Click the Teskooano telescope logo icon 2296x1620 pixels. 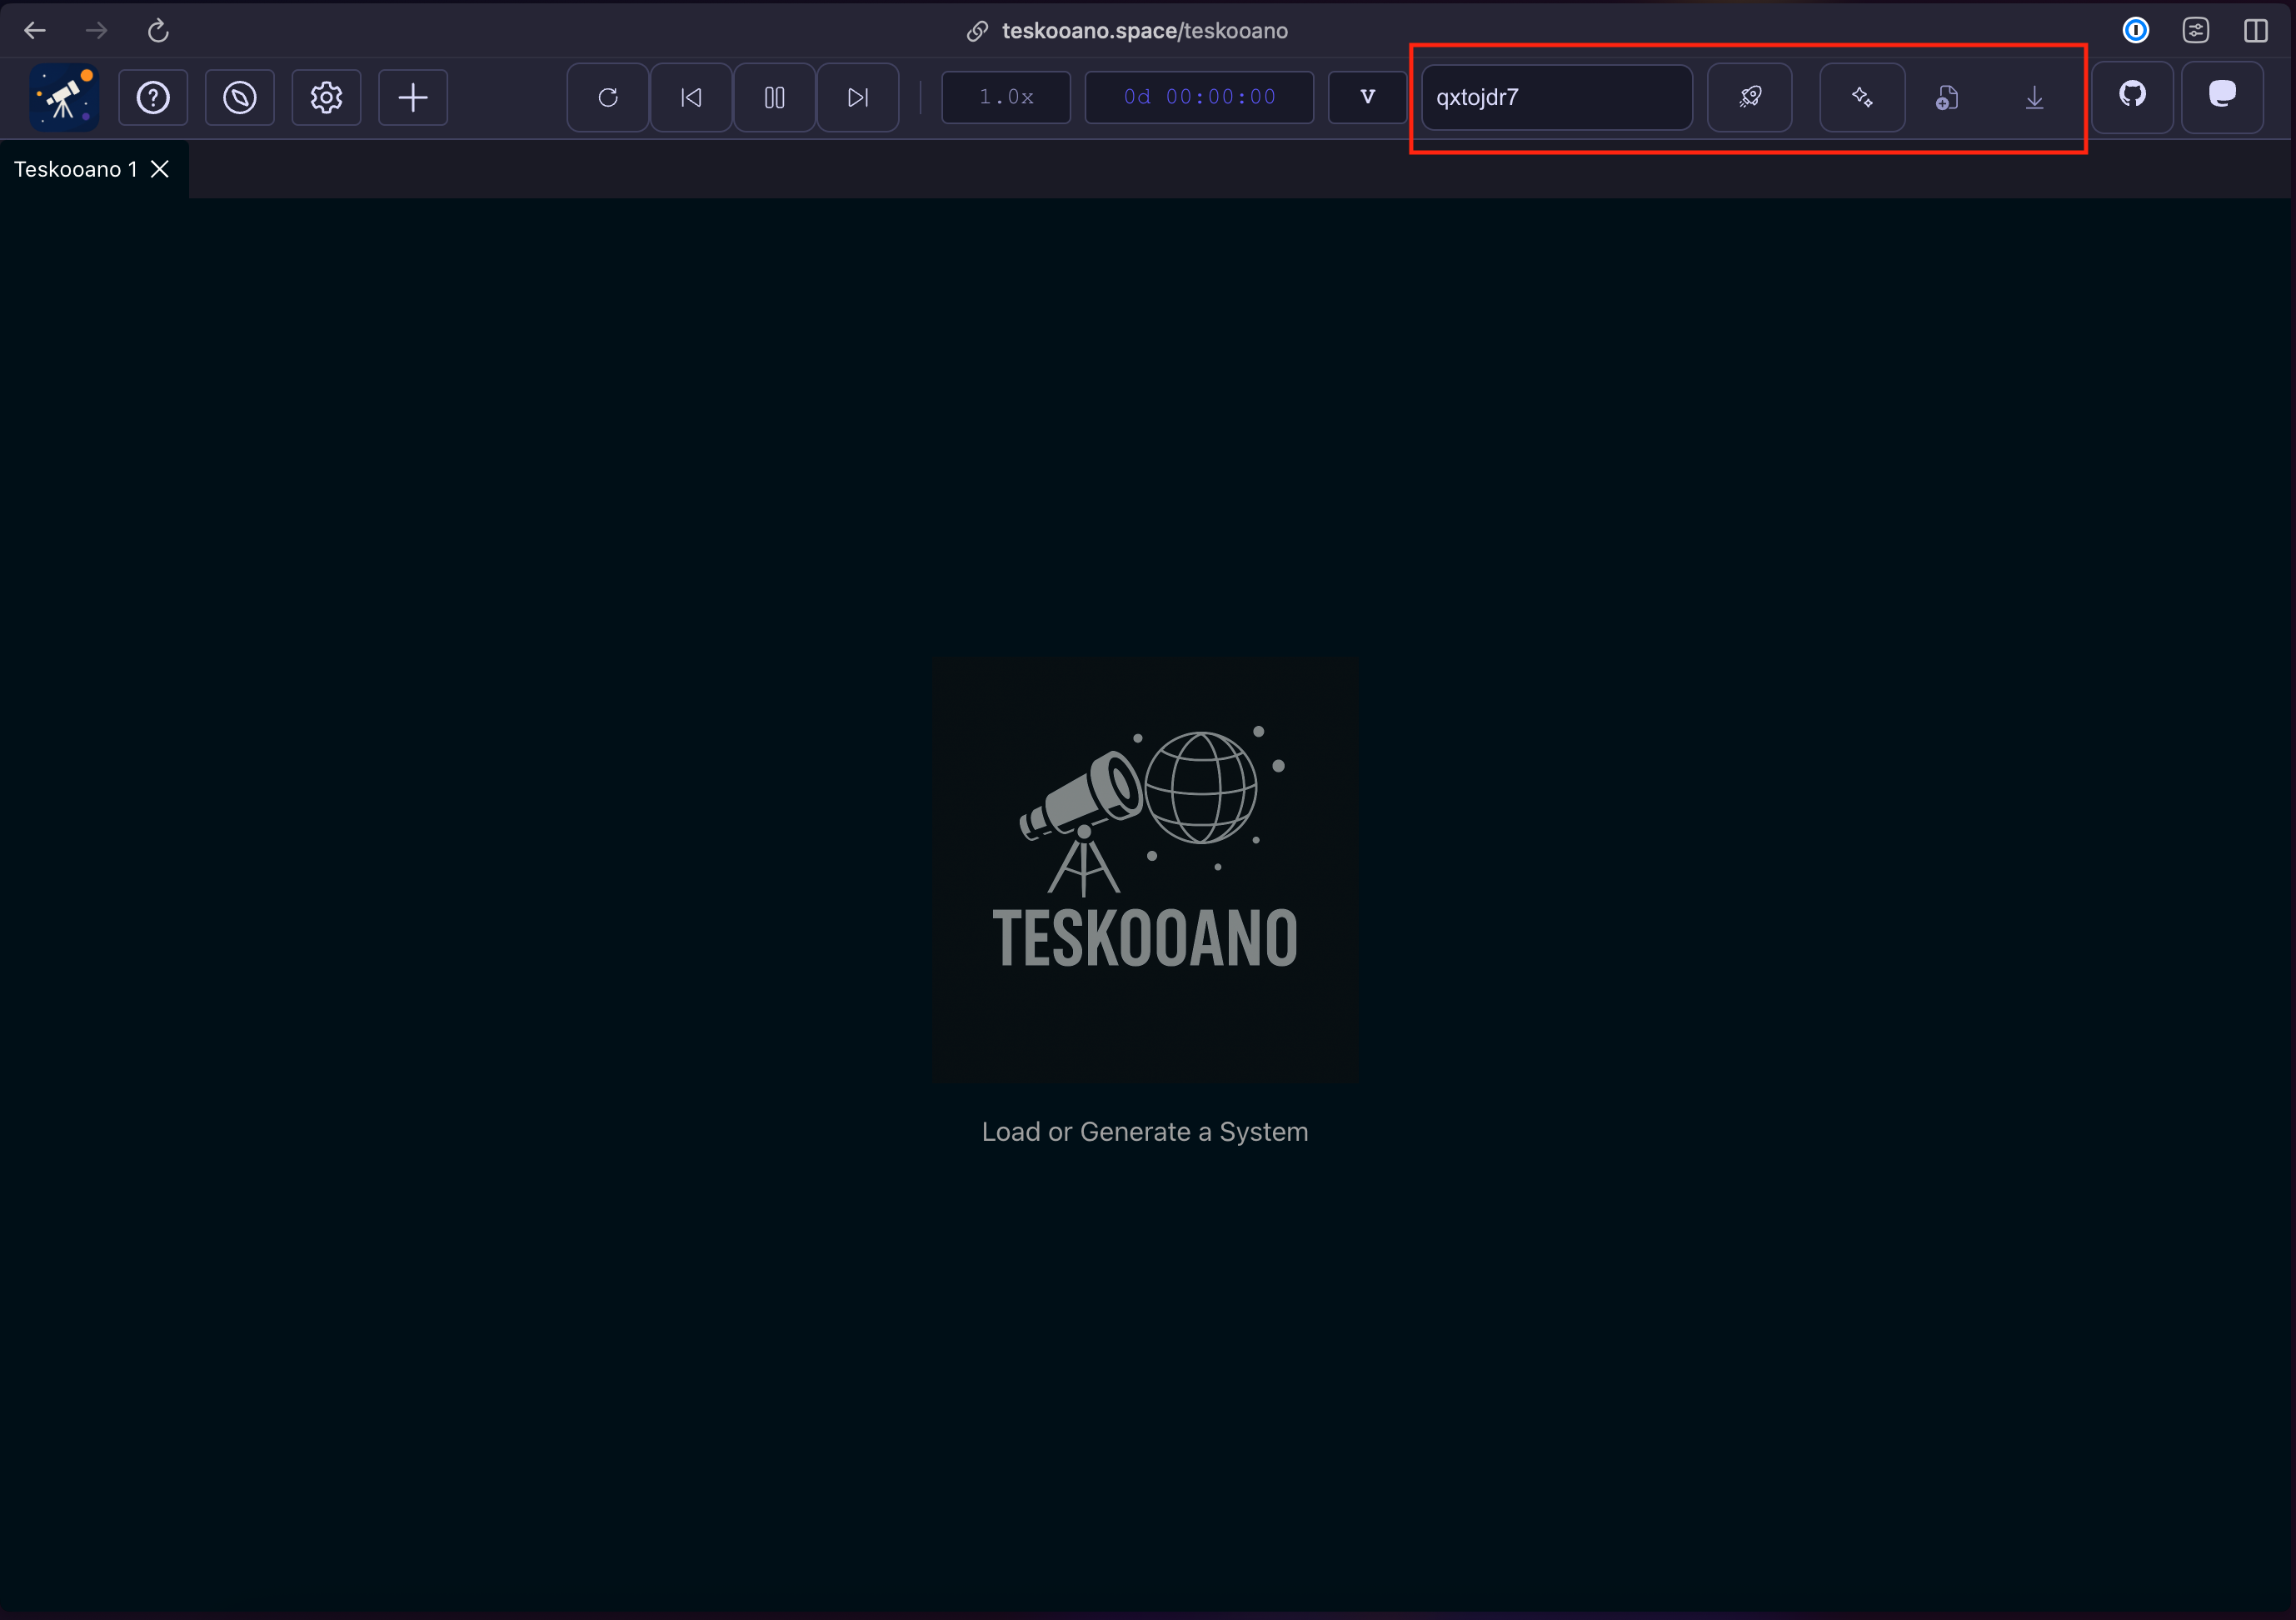[64, 97]
